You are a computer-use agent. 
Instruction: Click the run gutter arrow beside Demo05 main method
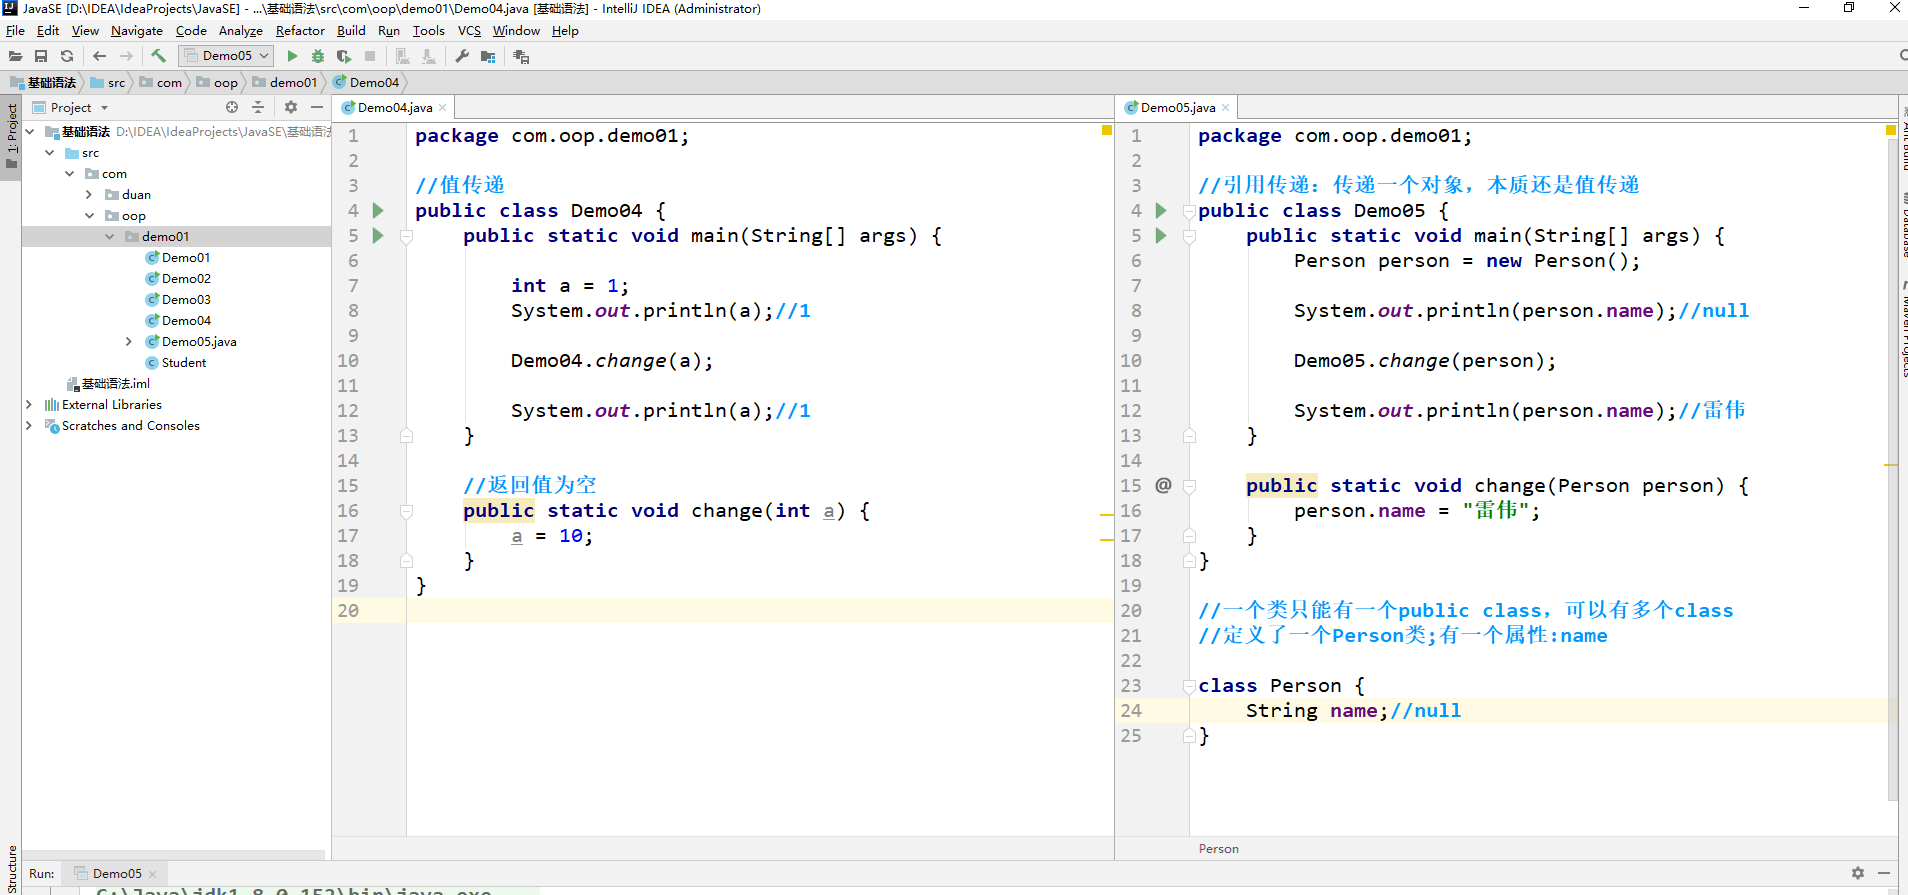(x=1161, y=235)
